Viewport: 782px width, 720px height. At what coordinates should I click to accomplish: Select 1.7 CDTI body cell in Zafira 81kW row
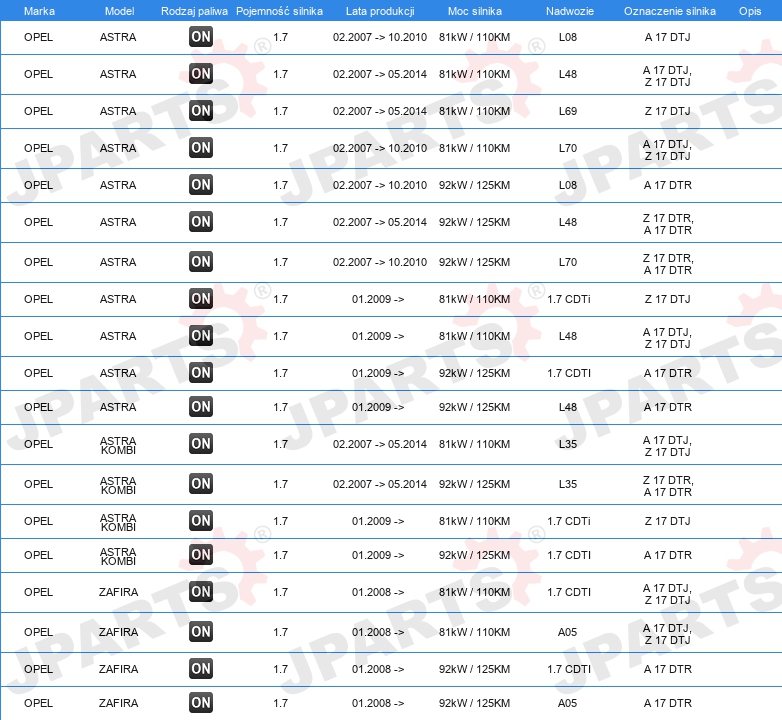pyautogui.click(x=569, y=592)
